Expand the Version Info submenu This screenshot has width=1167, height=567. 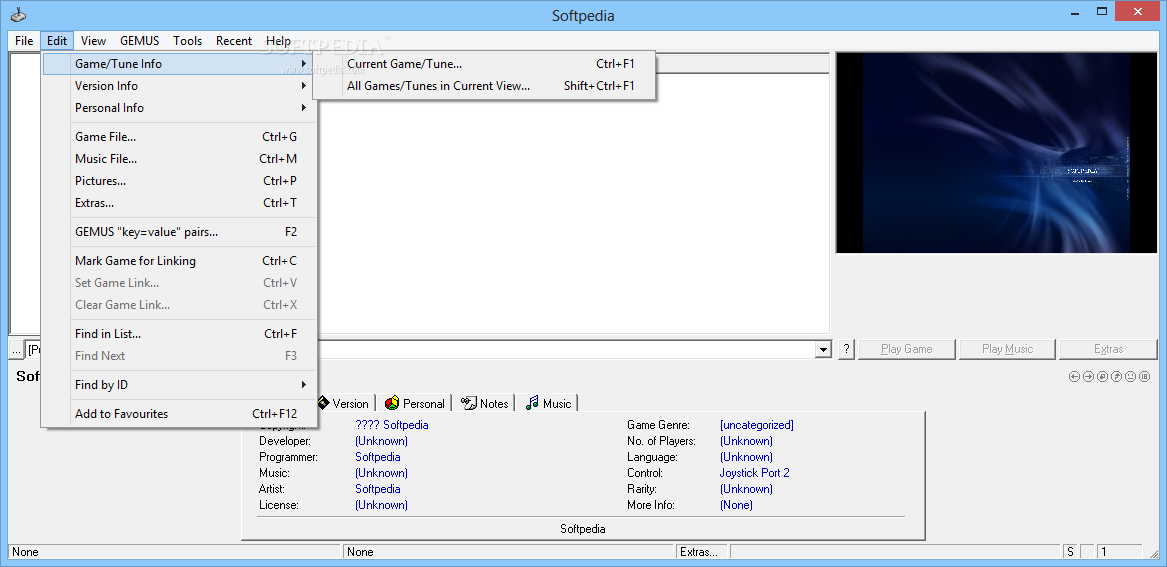[x=179, y=86]
